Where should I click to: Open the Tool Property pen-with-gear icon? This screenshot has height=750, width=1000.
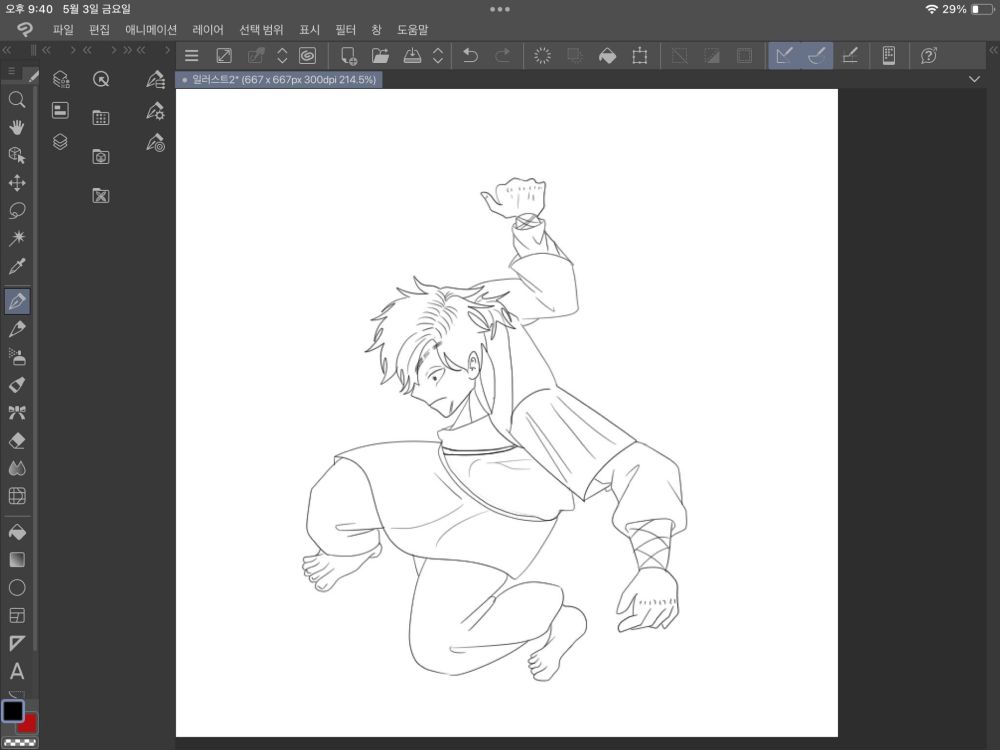click(x=156, y=111)
